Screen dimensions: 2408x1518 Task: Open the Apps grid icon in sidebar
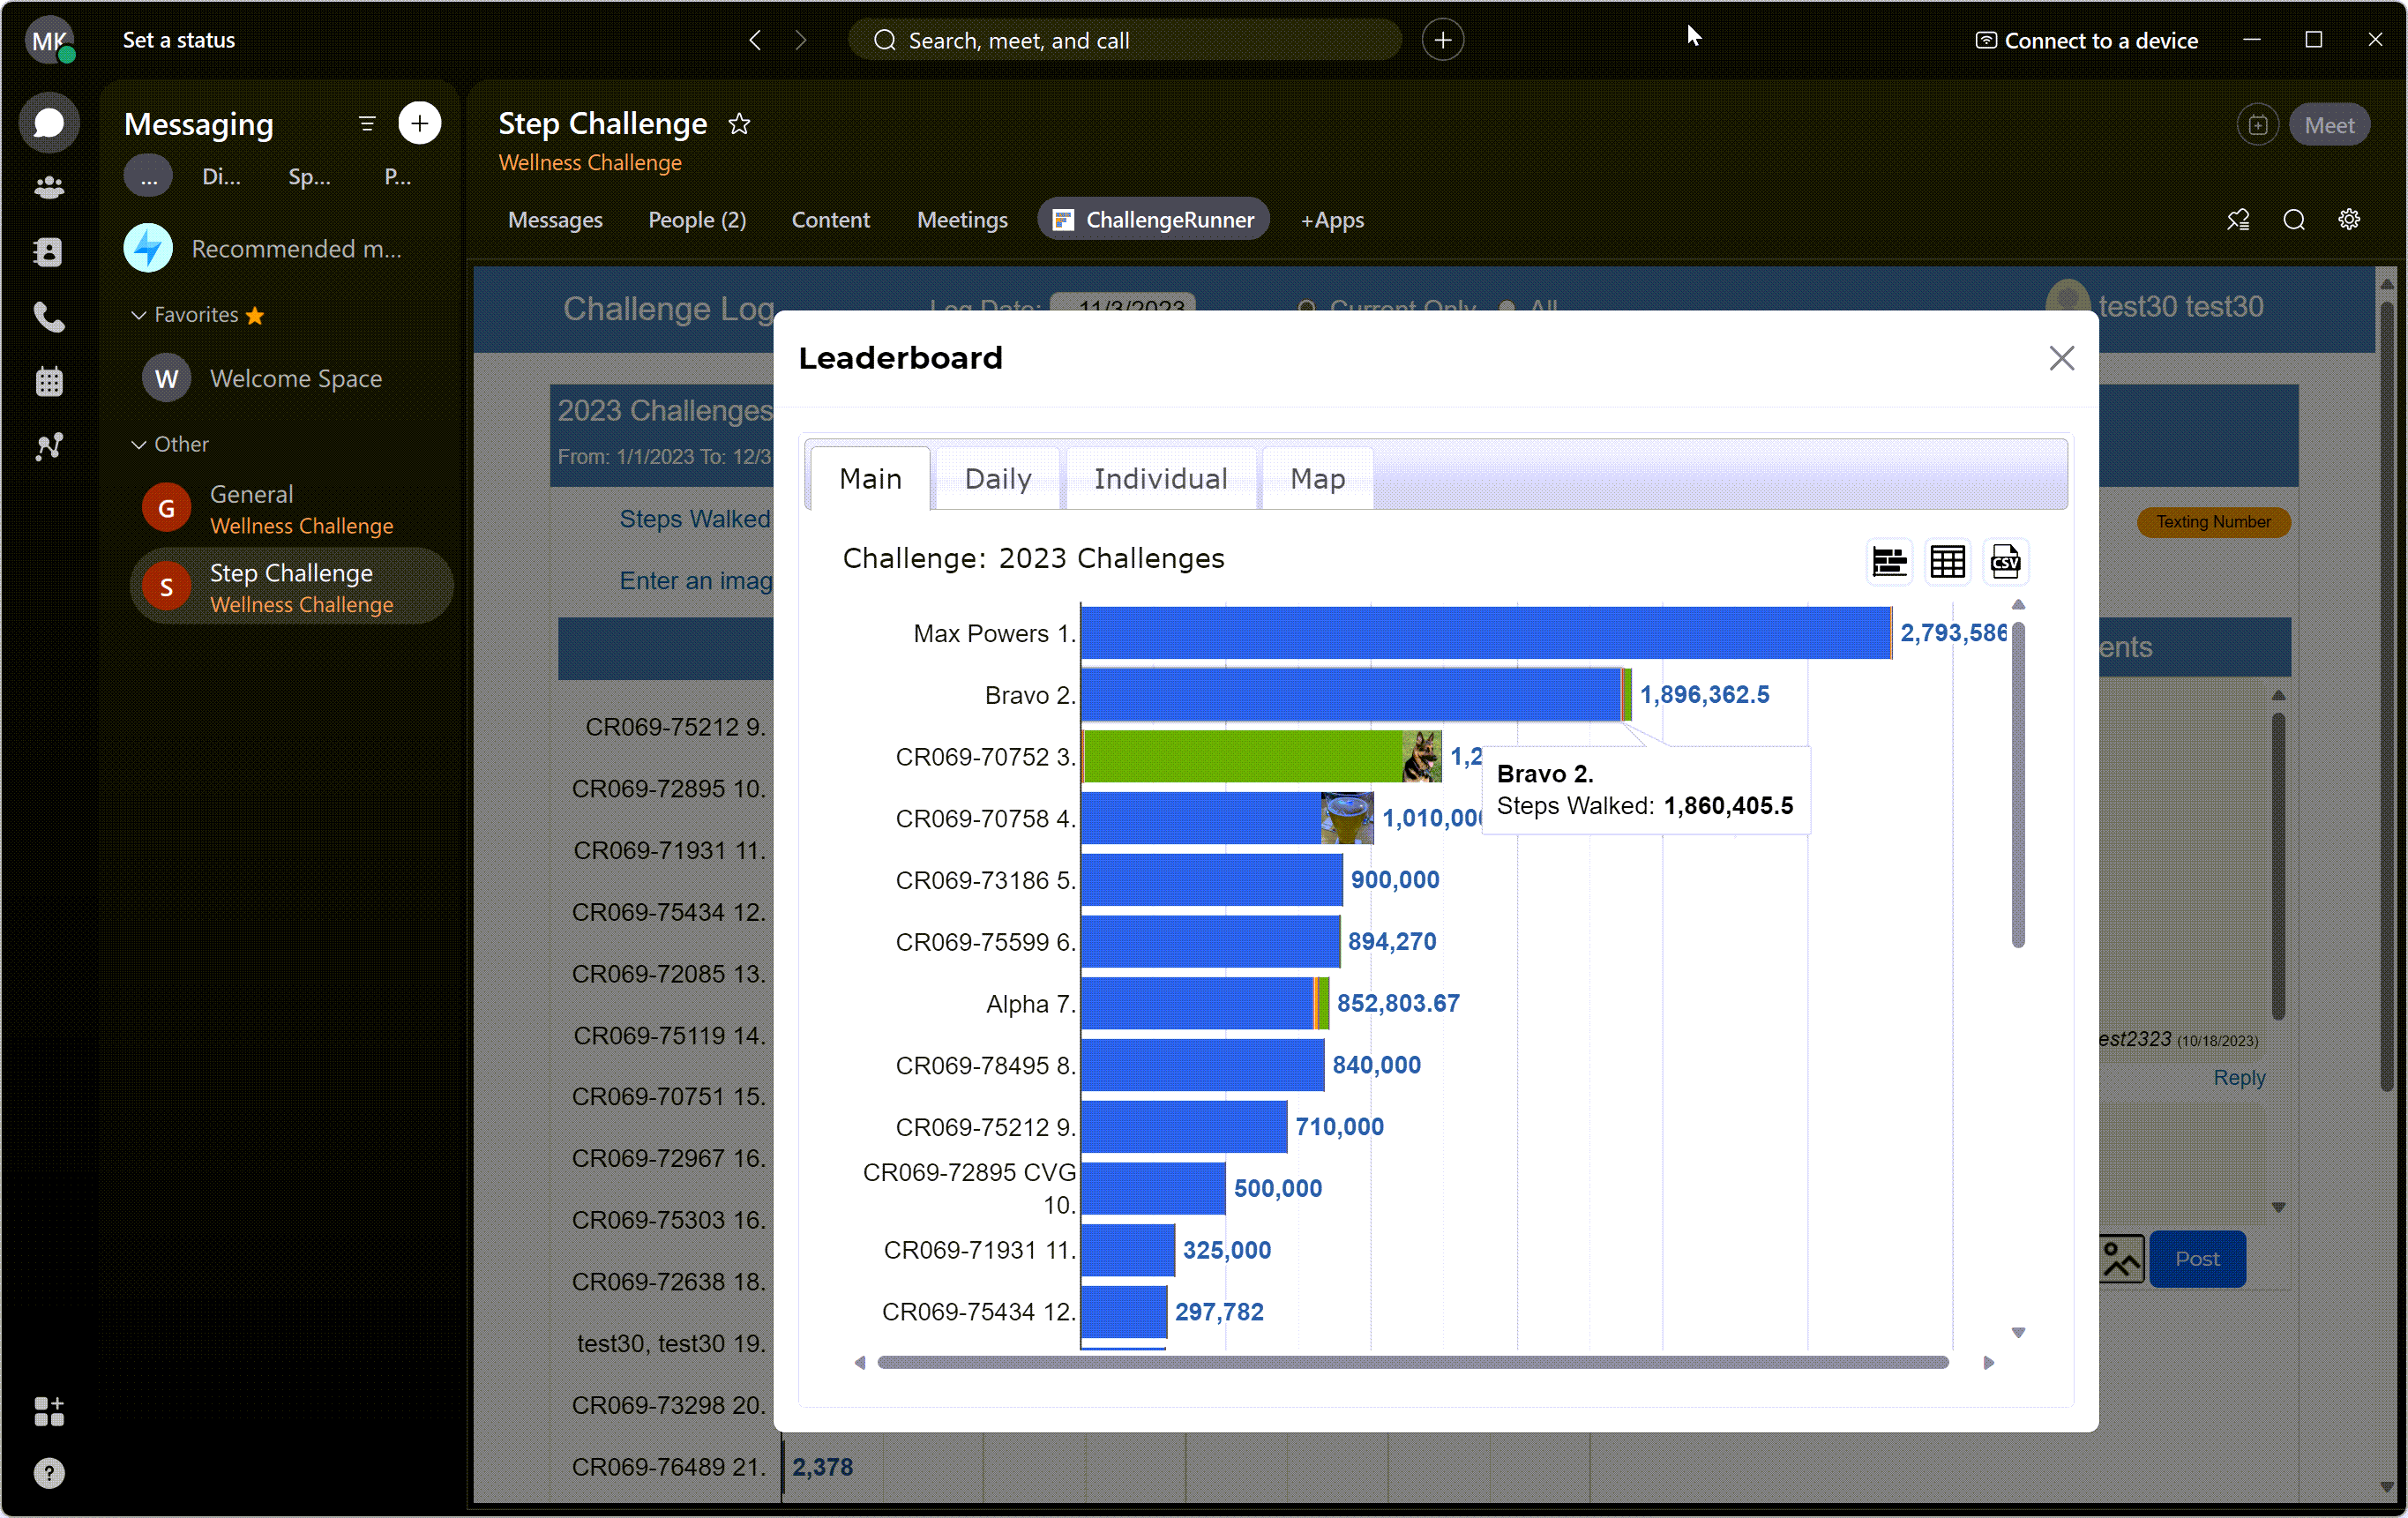point(48,1411)
